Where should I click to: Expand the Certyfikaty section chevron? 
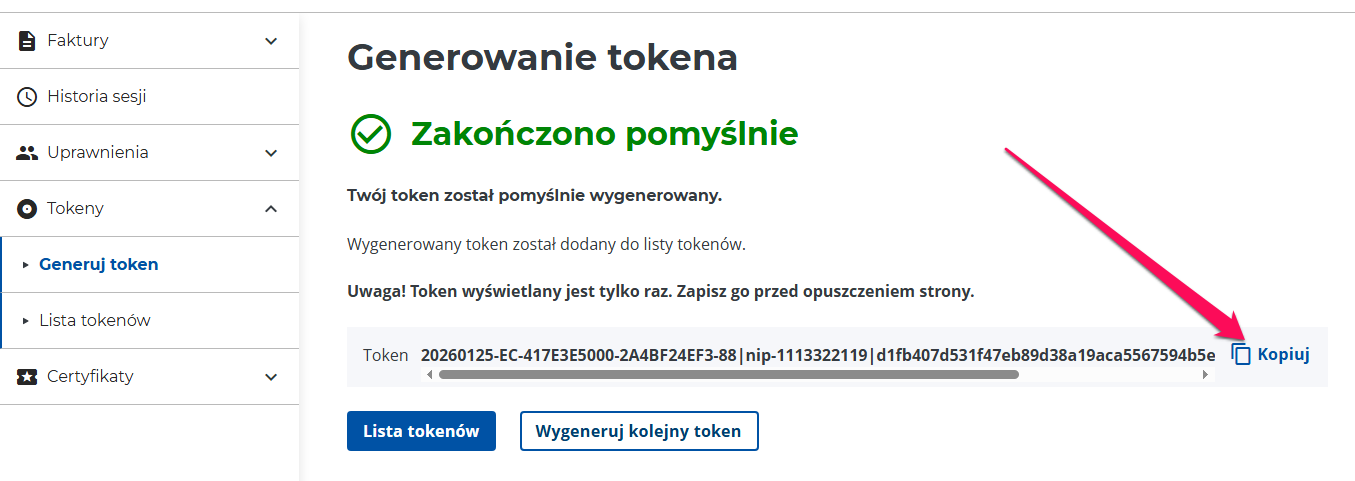click(x=271, y=377)
